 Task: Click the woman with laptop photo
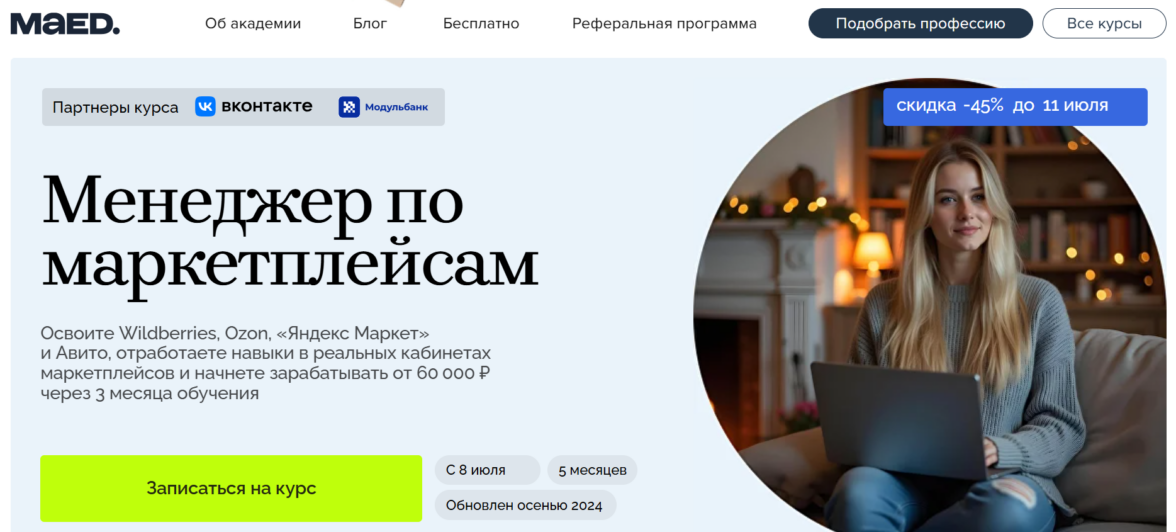tap(930, 304)
